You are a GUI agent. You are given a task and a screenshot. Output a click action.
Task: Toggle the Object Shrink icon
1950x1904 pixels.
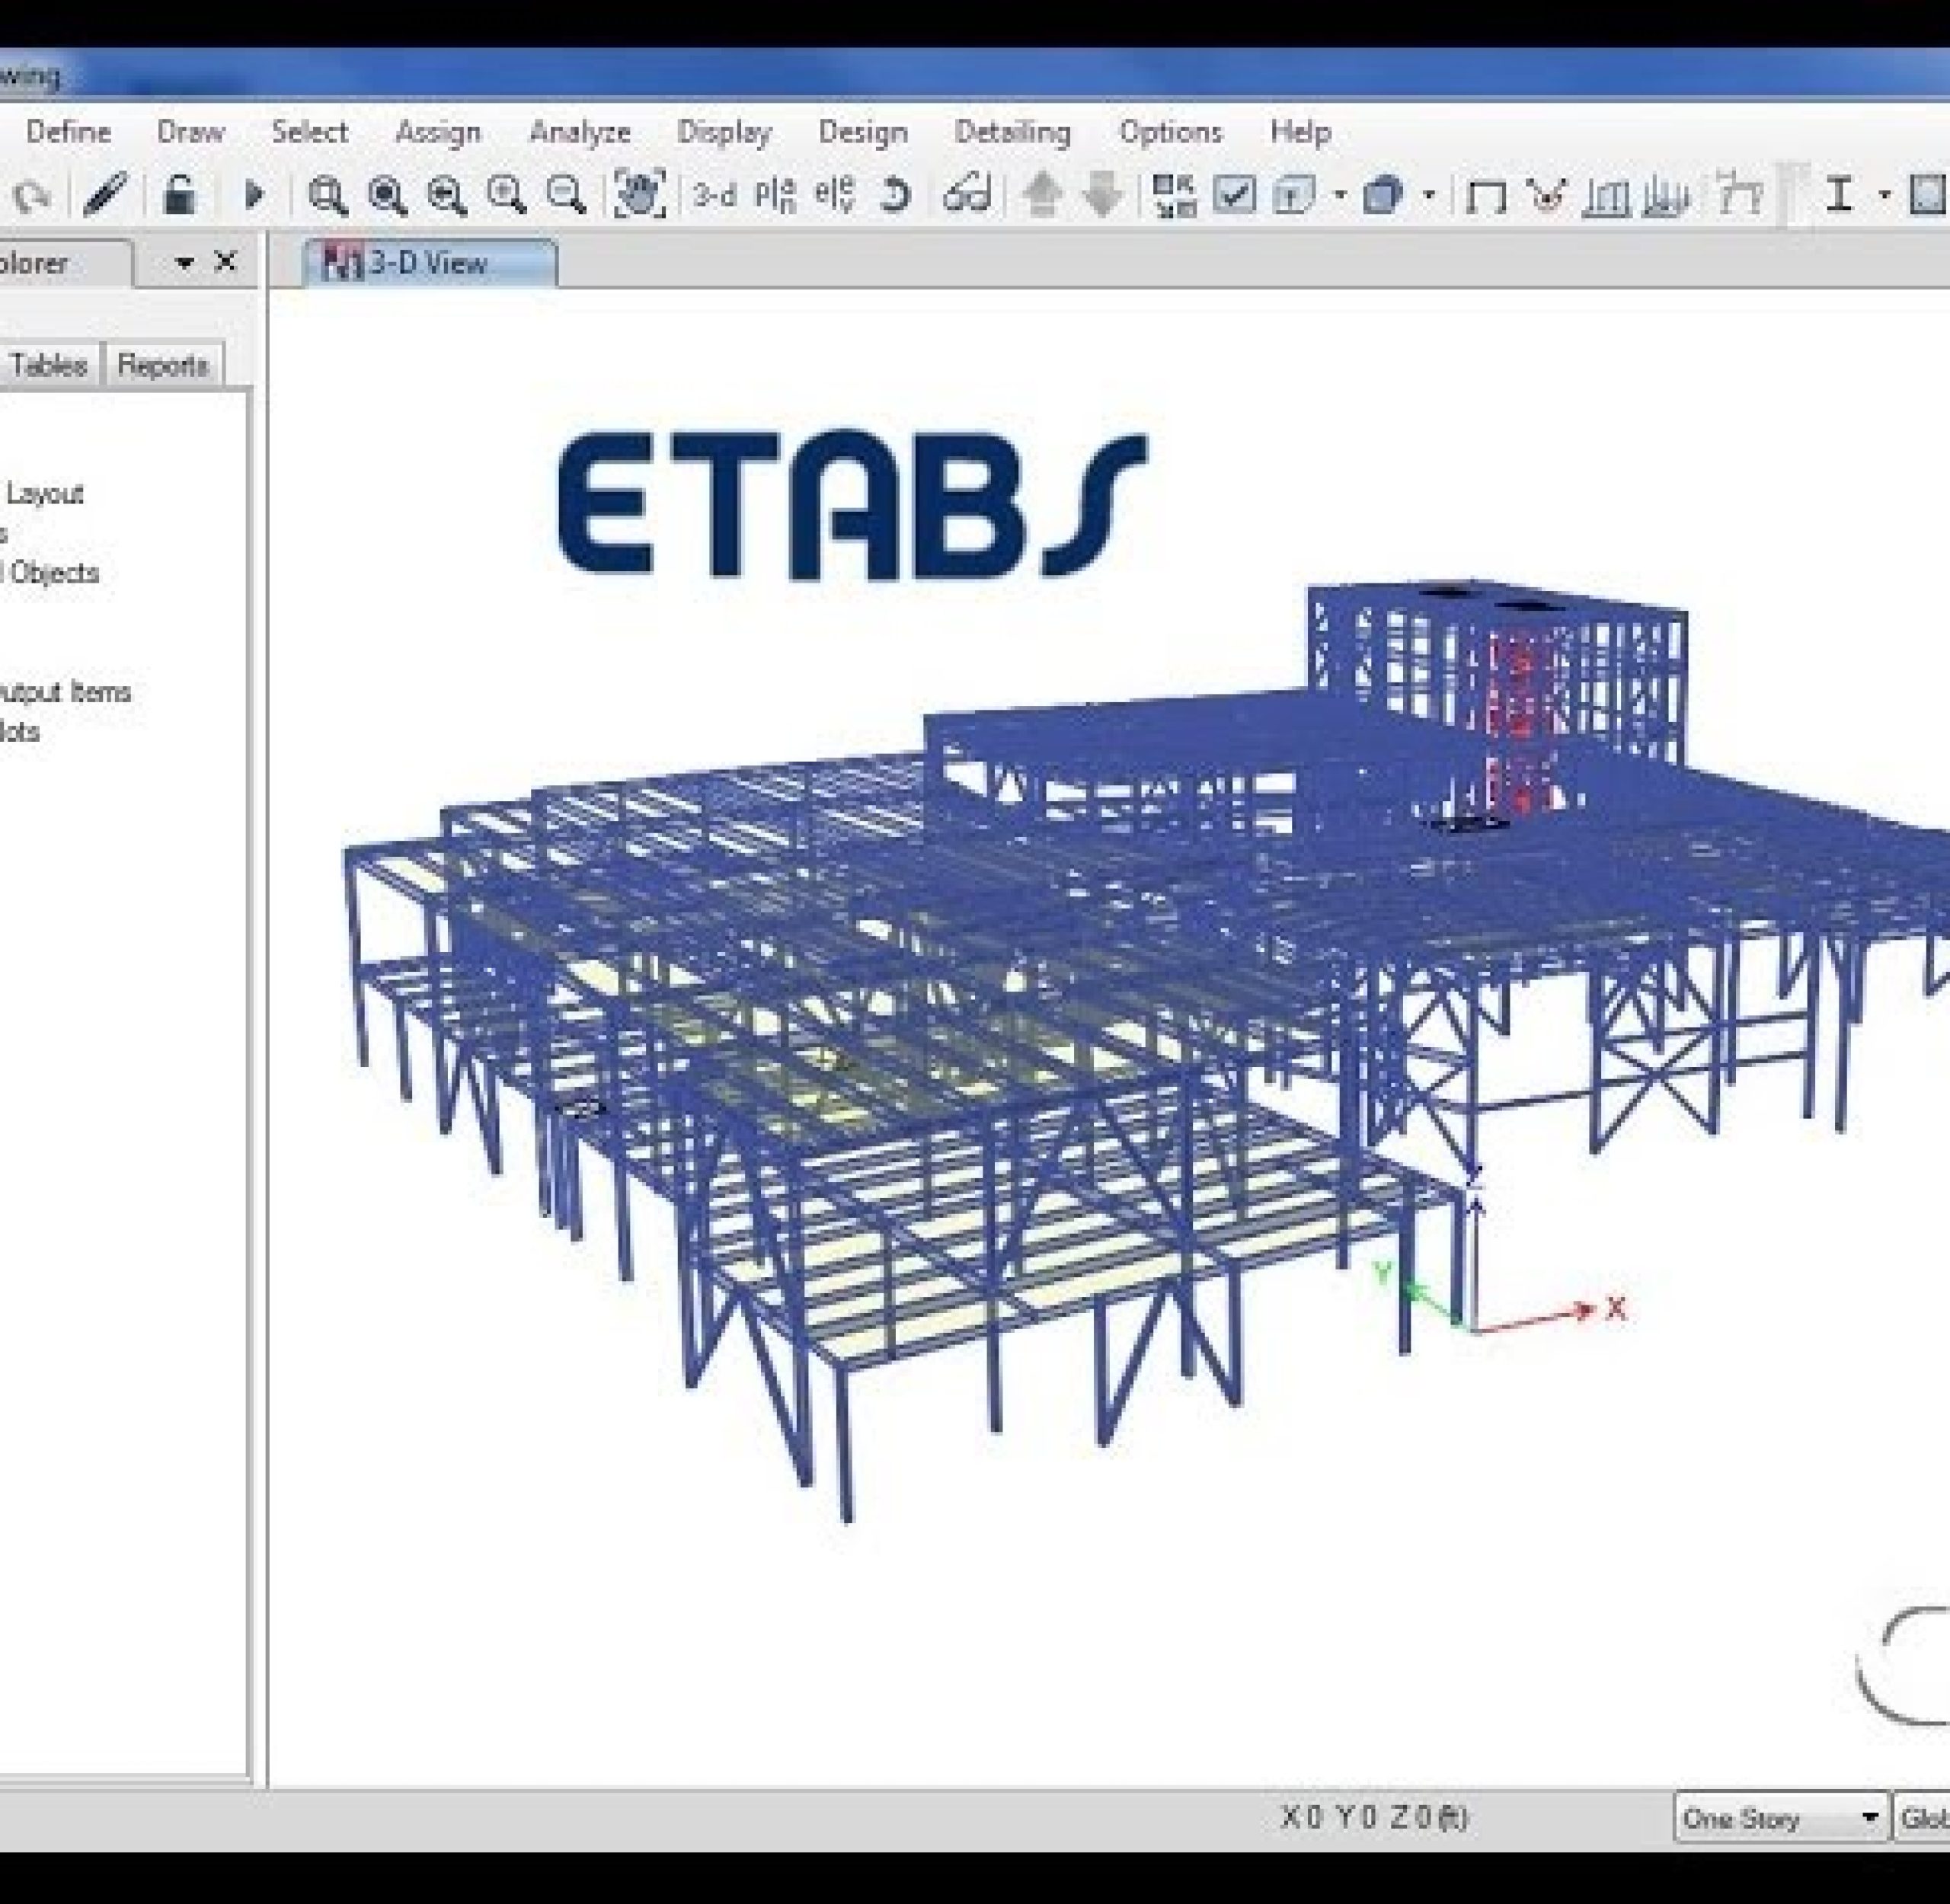(x=1174, y=195)
